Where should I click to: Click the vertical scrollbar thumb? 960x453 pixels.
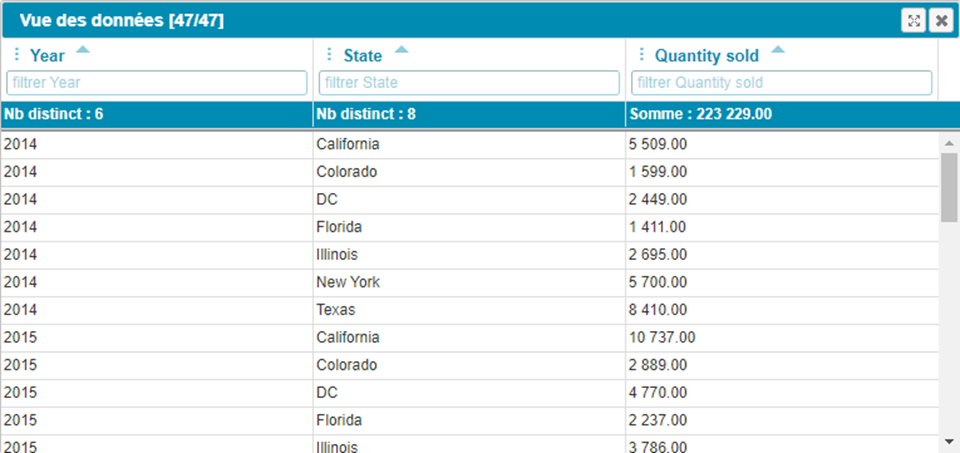[x=948, y=186]
